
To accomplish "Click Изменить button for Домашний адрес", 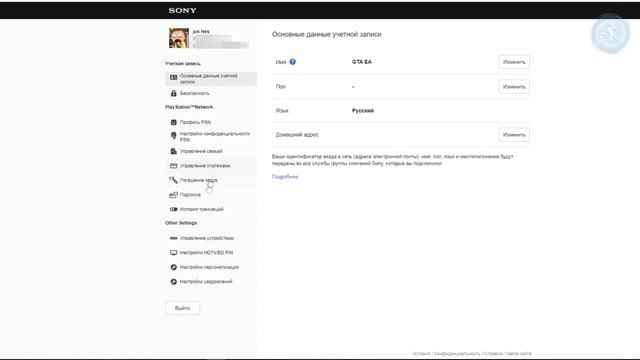I will coord(514,135).
